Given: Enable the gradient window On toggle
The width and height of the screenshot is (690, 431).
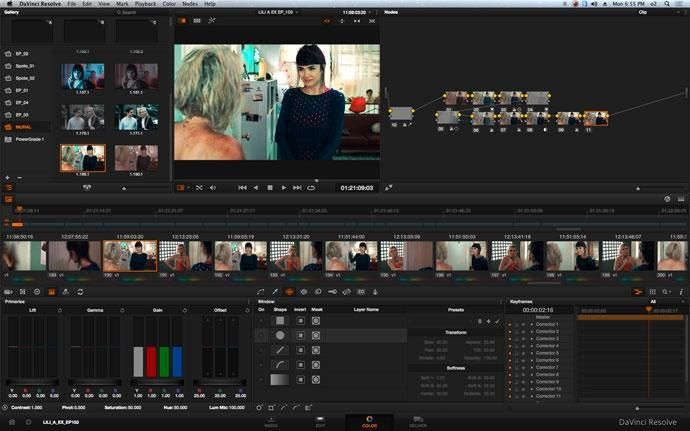Looking at the screenshot, I should (x=261, y=379).
